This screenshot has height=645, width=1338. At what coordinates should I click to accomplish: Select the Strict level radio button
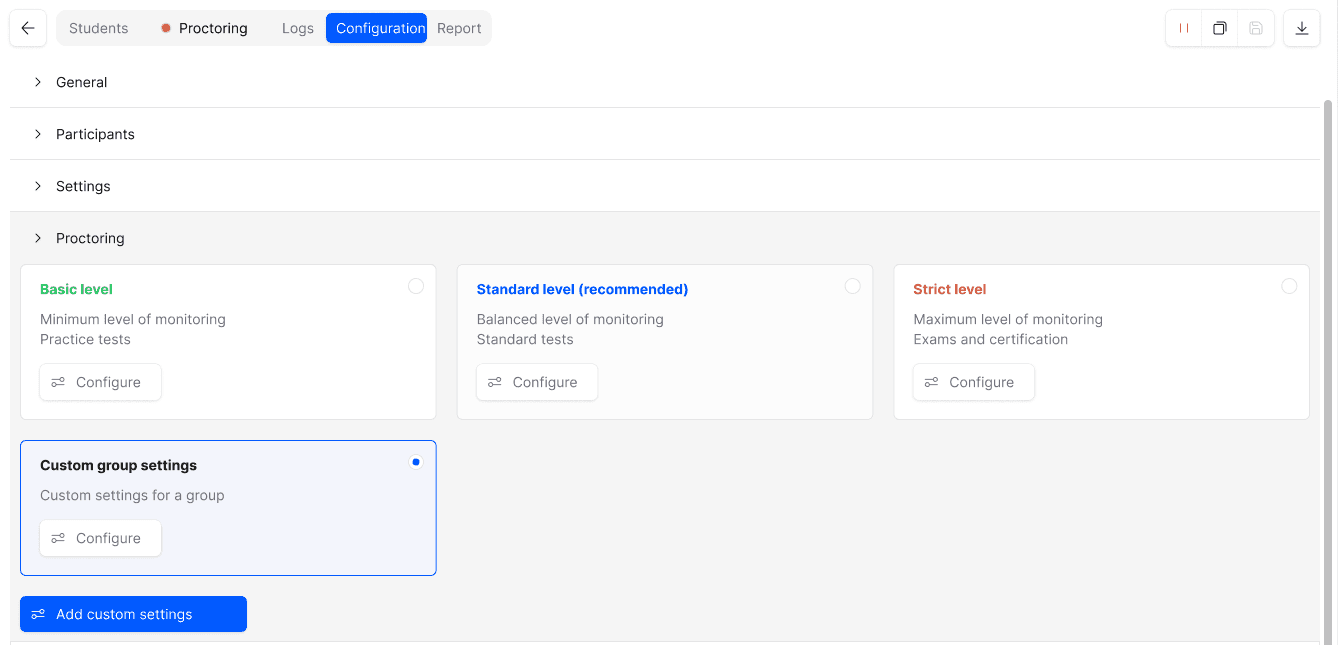point(1289,286)
